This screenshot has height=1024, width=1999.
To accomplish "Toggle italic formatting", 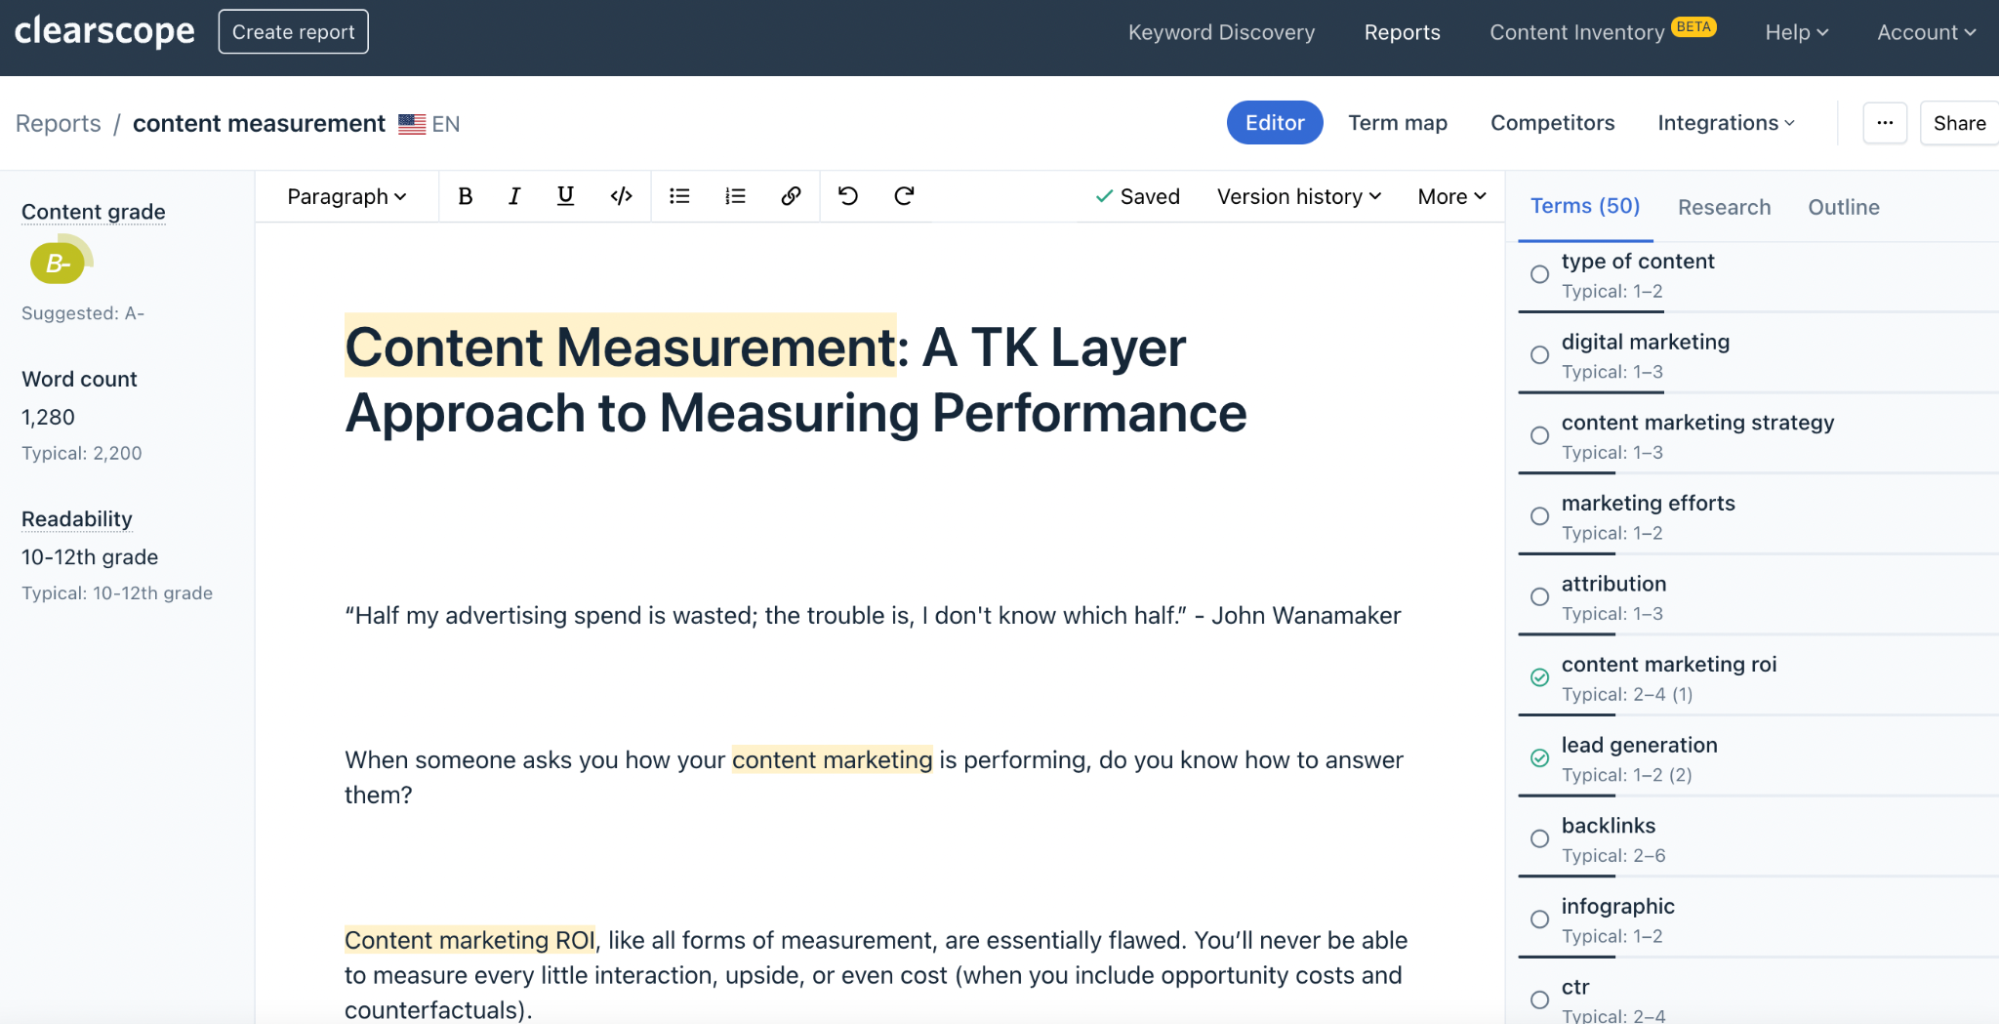I will [513, 196].
